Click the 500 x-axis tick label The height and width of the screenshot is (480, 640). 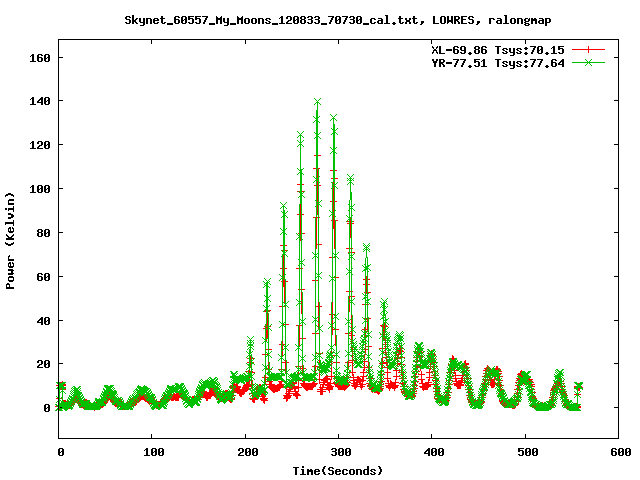[x=527, y=452]
